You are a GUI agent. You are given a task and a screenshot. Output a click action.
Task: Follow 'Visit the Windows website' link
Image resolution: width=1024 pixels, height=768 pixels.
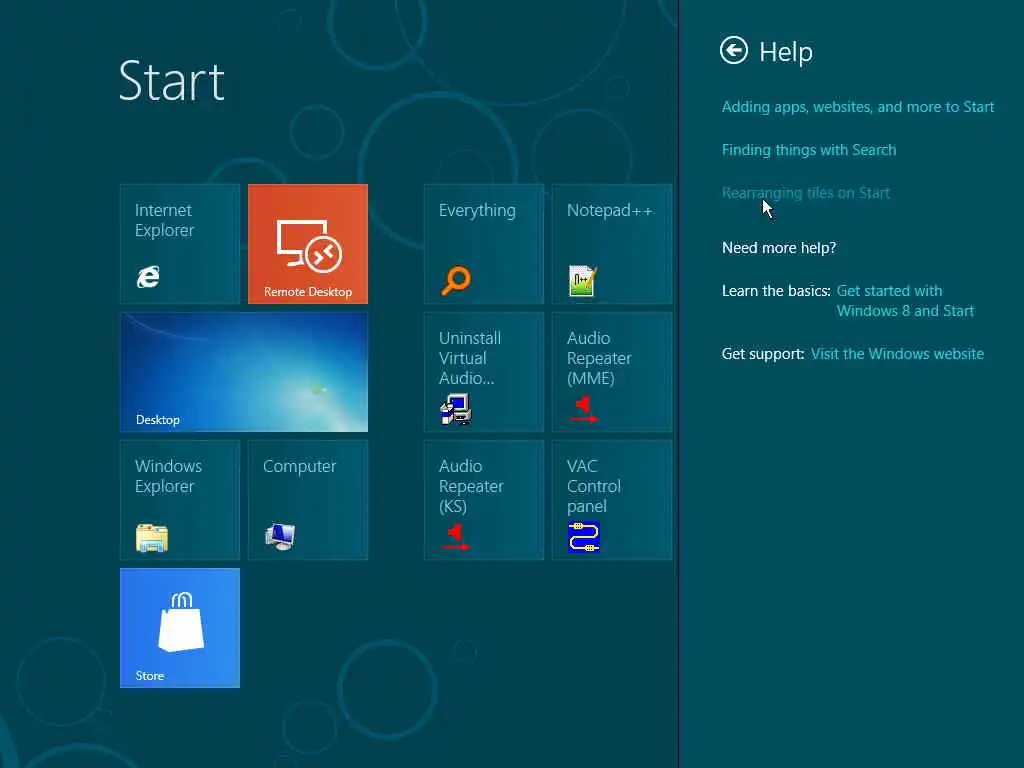tap(897, 354)
